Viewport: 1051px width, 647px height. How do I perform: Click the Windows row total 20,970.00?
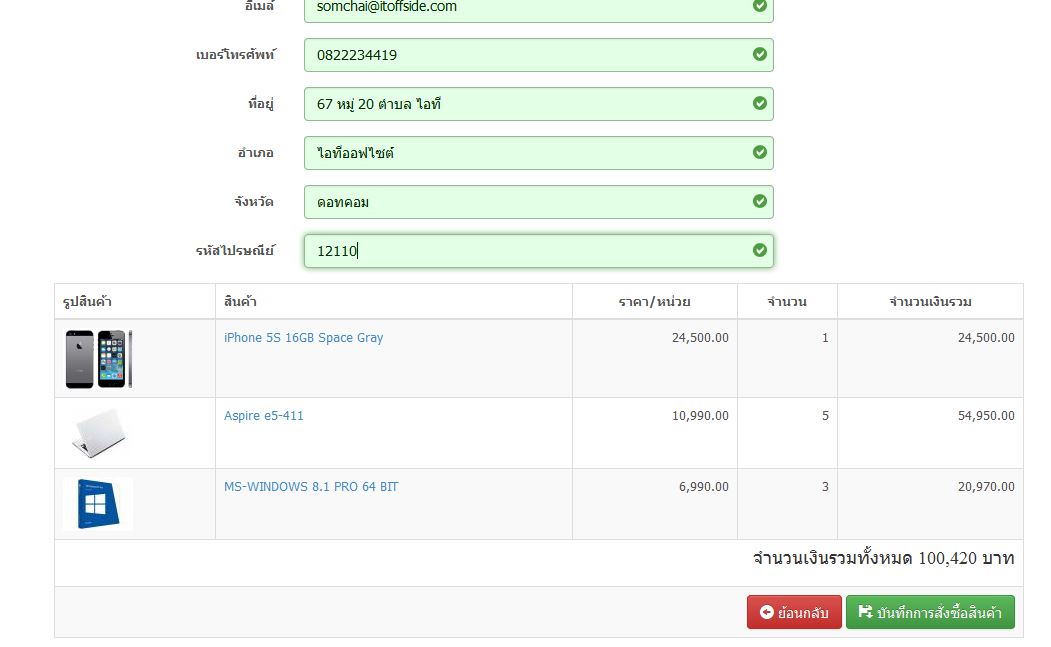[986, 487]
